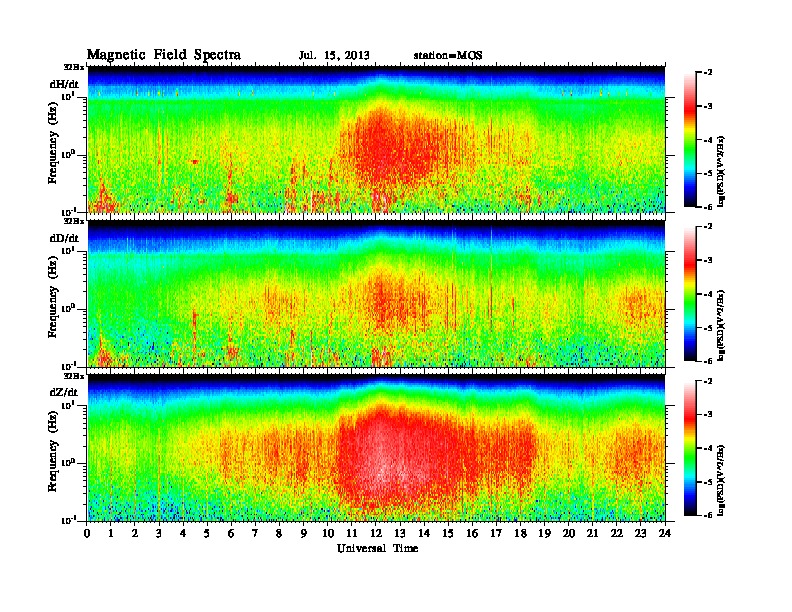Click the hour '5' tick label on Universal Time axis
Image resolution: width=792 pixels, height=612 pixels.
tap(207, 534)
